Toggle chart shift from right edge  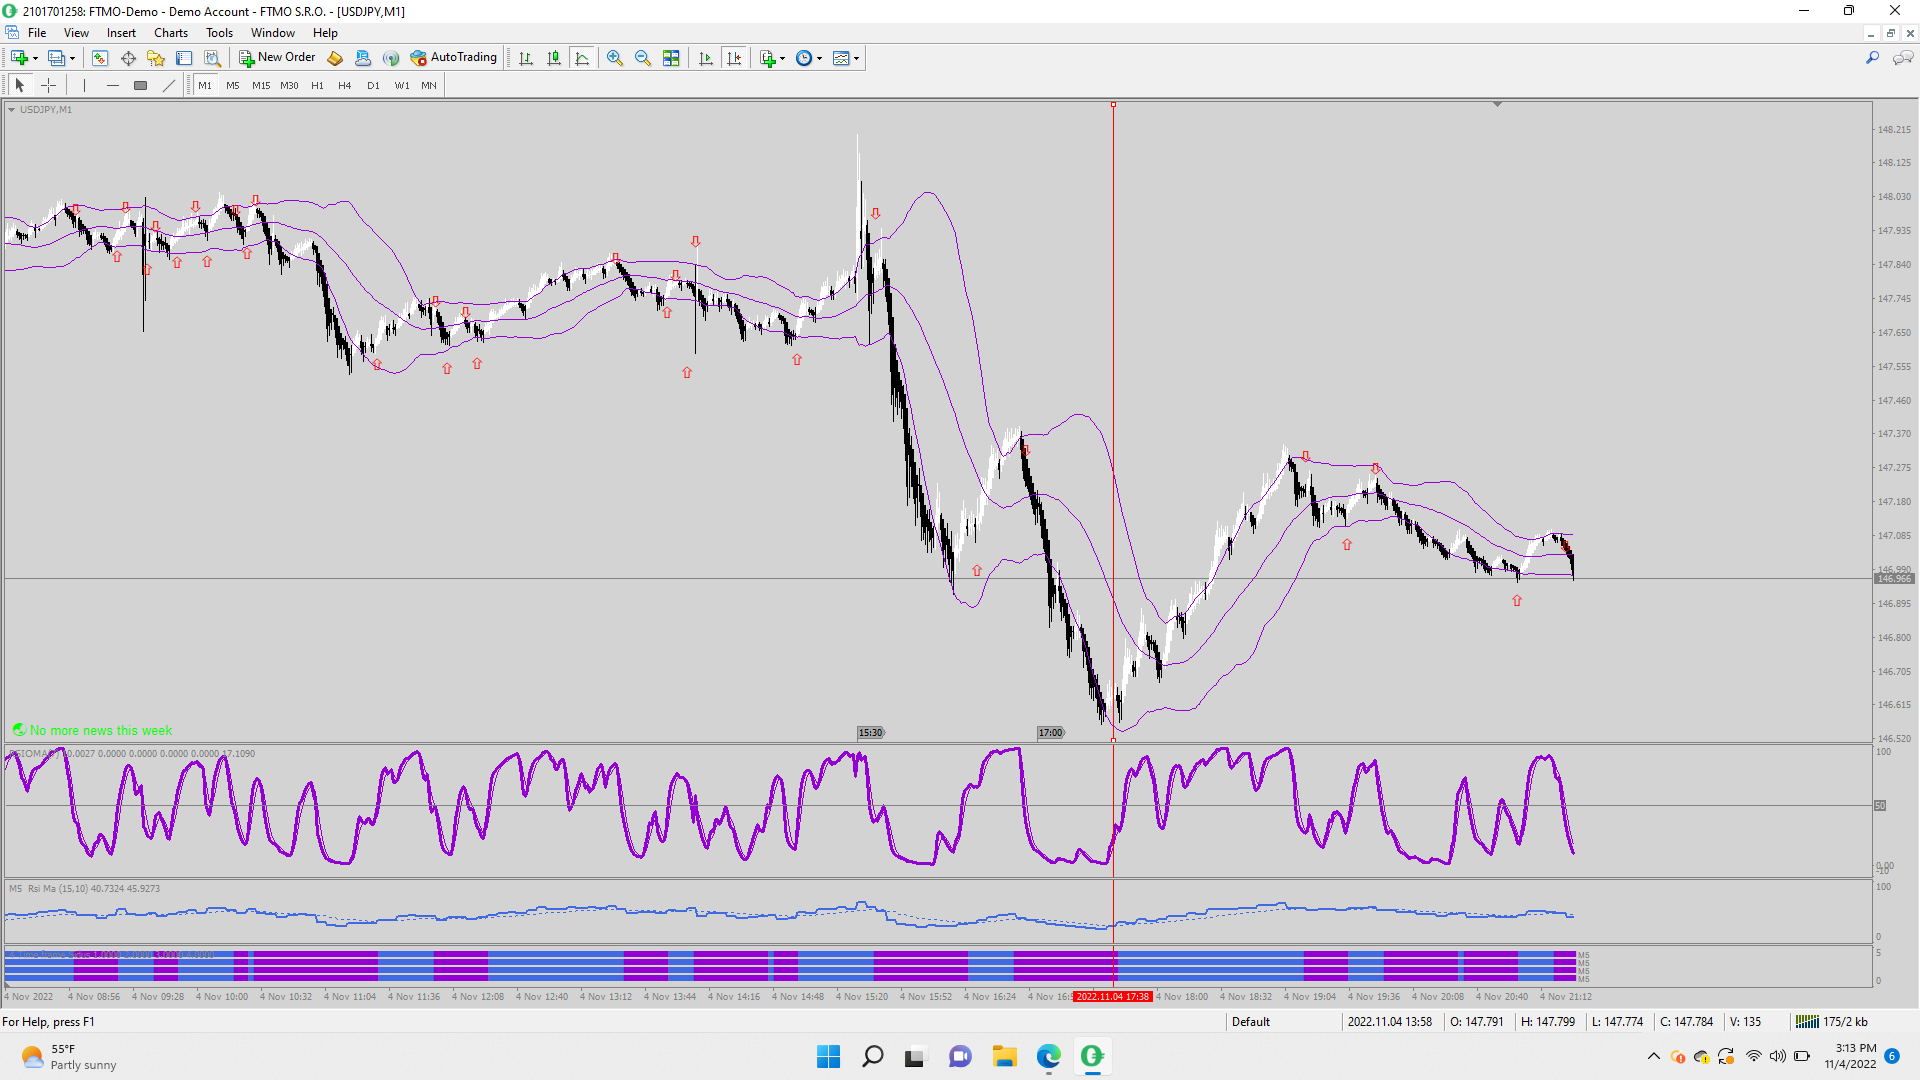[x=734, y=58]
